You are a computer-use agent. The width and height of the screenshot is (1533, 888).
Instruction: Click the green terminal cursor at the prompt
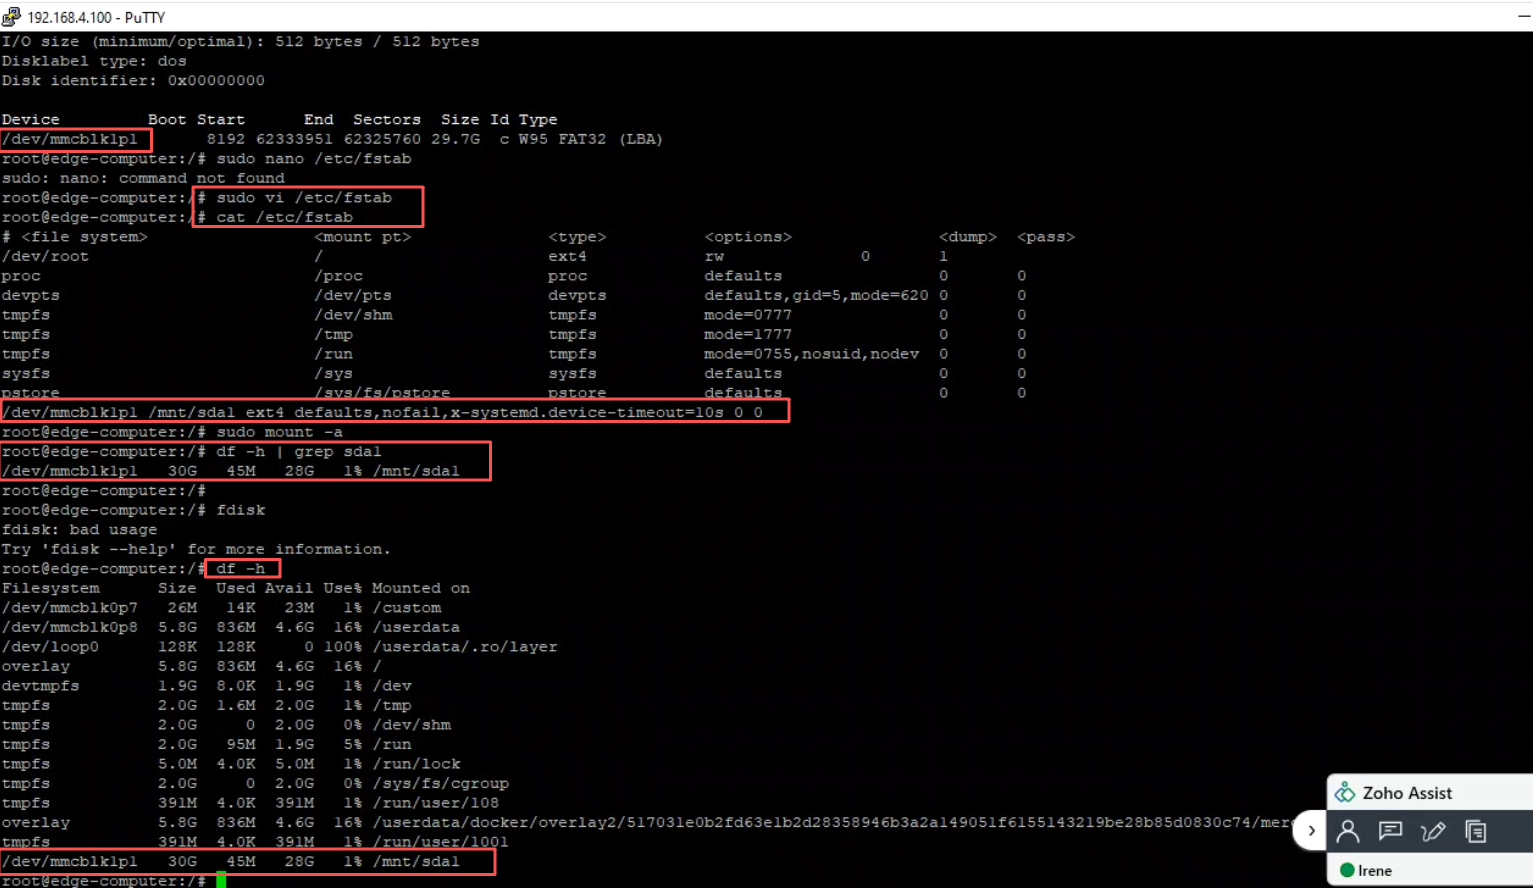221,880
